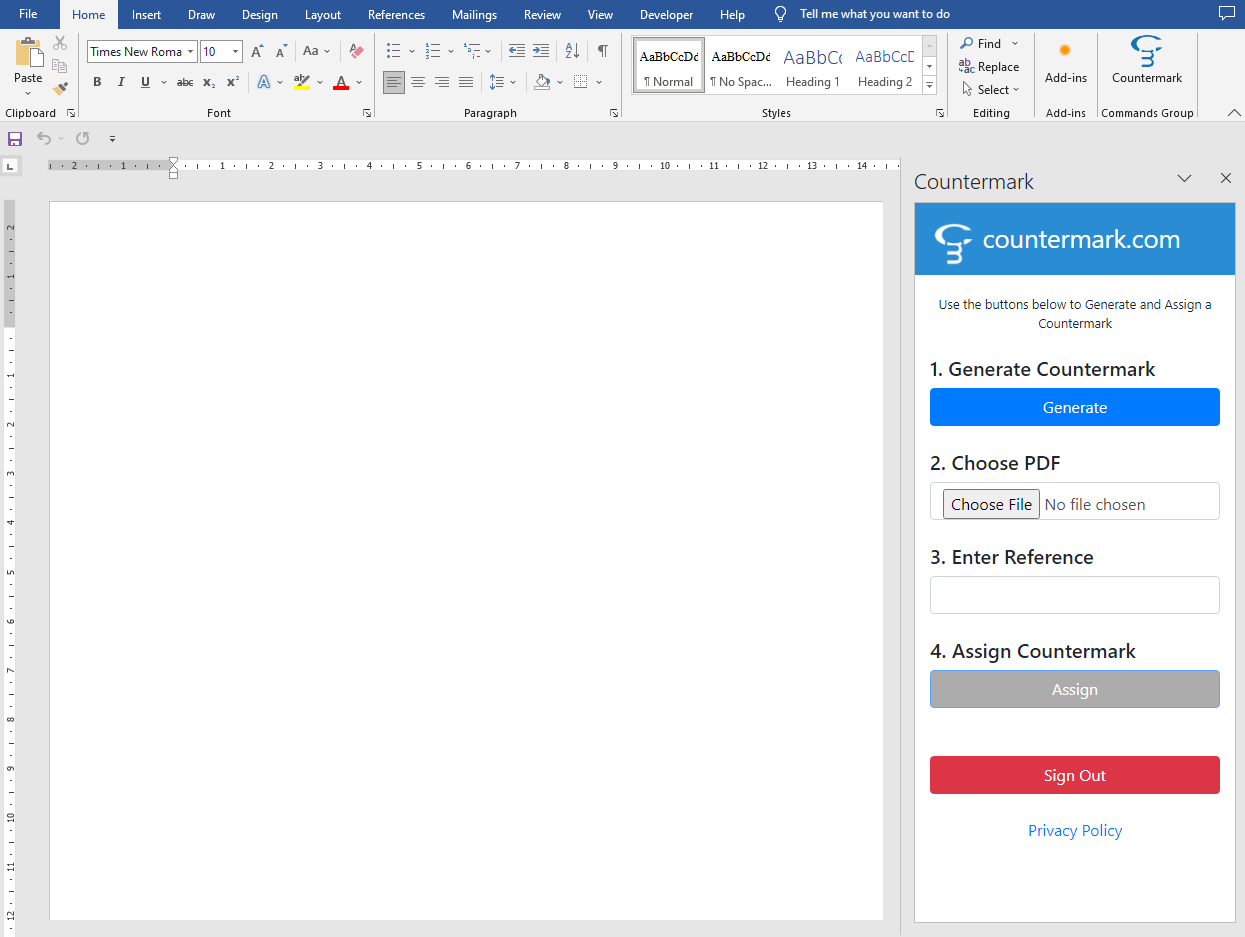This screenshot has height=937, width=1245.
Task: Expand the Styles gallery More arrow
Action: (x=929, y=86)
